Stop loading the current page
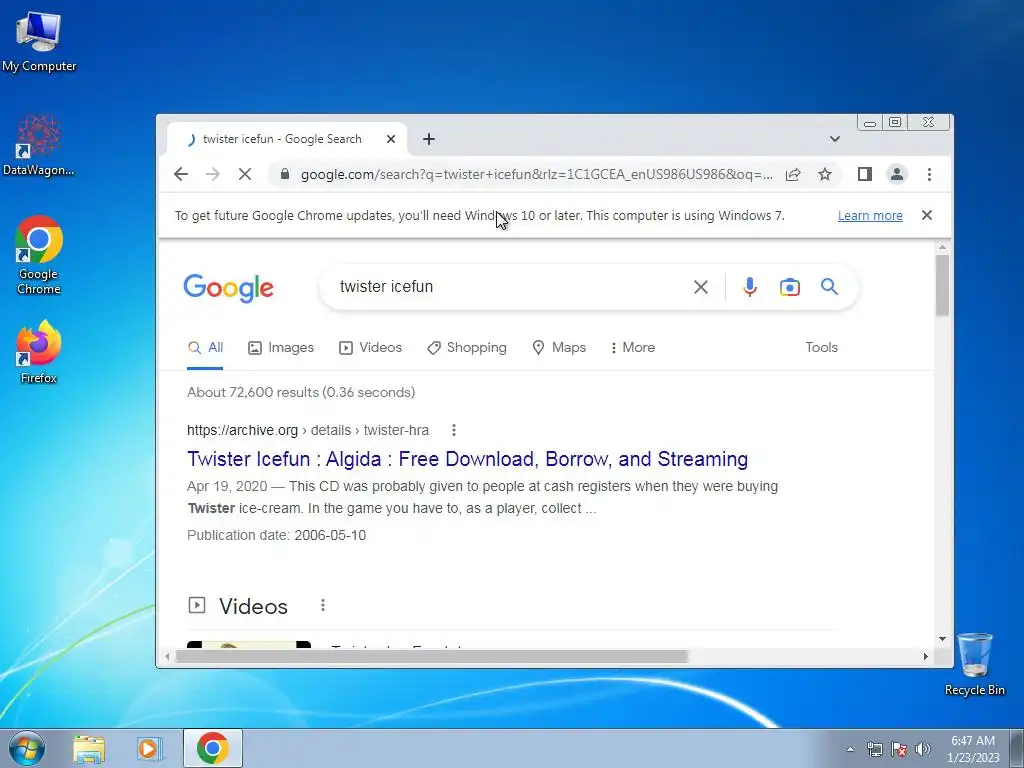This screenshot has width=1024, height=768. pyautogui.click(x=245, y=174)
